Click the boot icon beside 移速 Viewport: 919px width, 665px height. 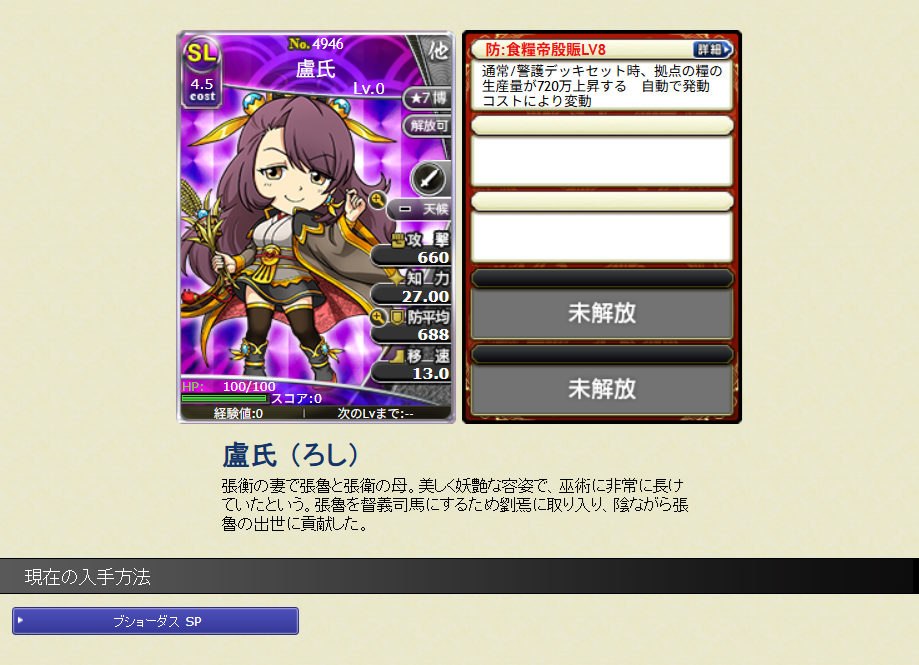[397, 356]
